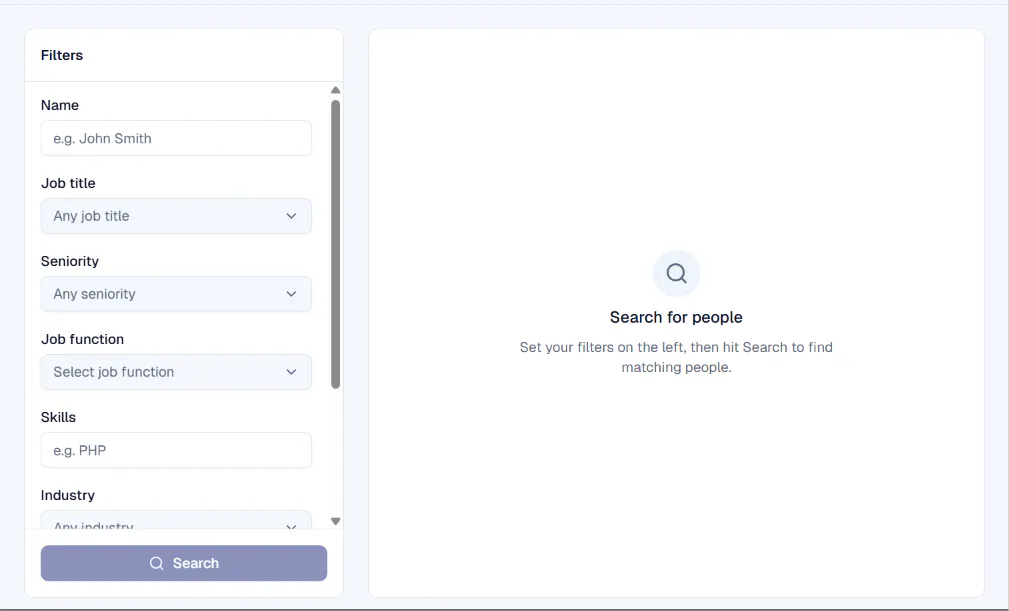
Task: Click the Skills label
Action: (58, 417)
